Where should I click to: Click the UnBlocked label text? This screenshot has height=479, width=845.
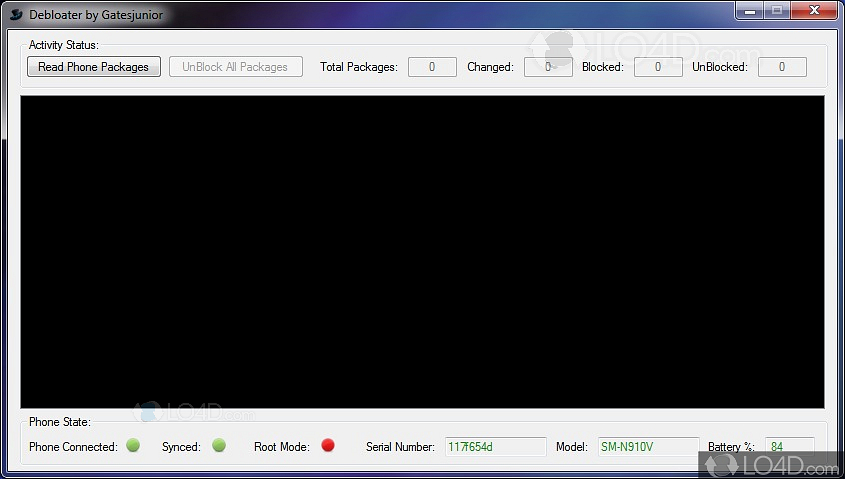tap(720, 67)
